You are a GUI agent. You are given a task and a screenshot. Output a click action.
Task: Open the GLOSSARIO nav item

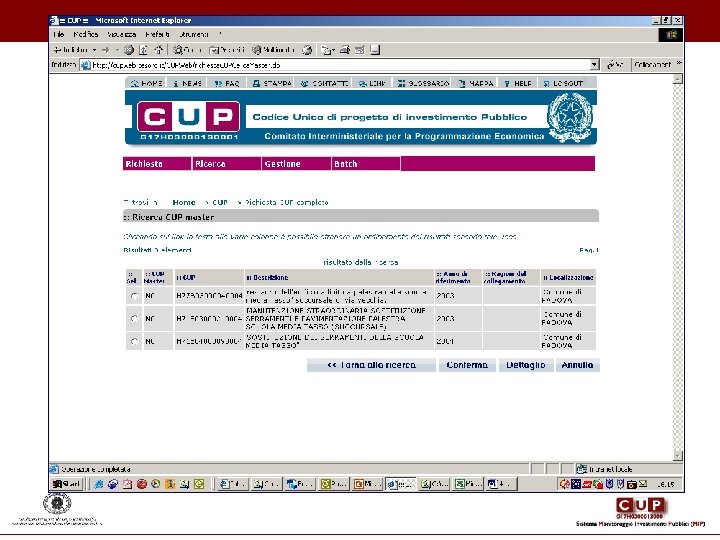pos(423,83)
